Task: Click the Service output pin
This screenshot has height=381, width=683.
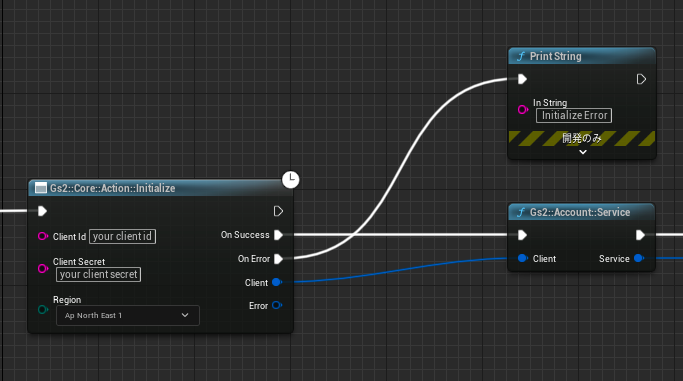Action: pos(639,258)
